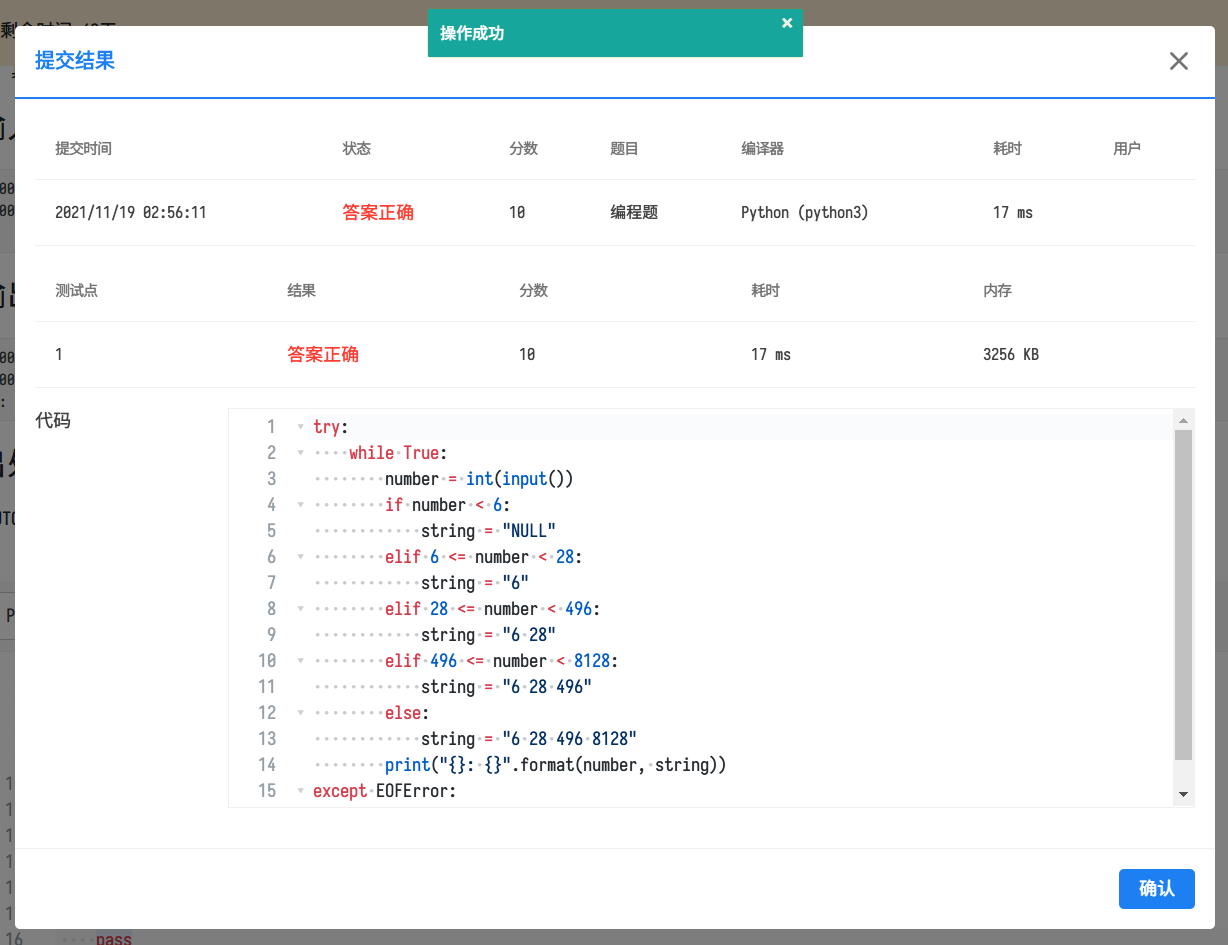Click the red 答案正确 submission status

[378, 212]
